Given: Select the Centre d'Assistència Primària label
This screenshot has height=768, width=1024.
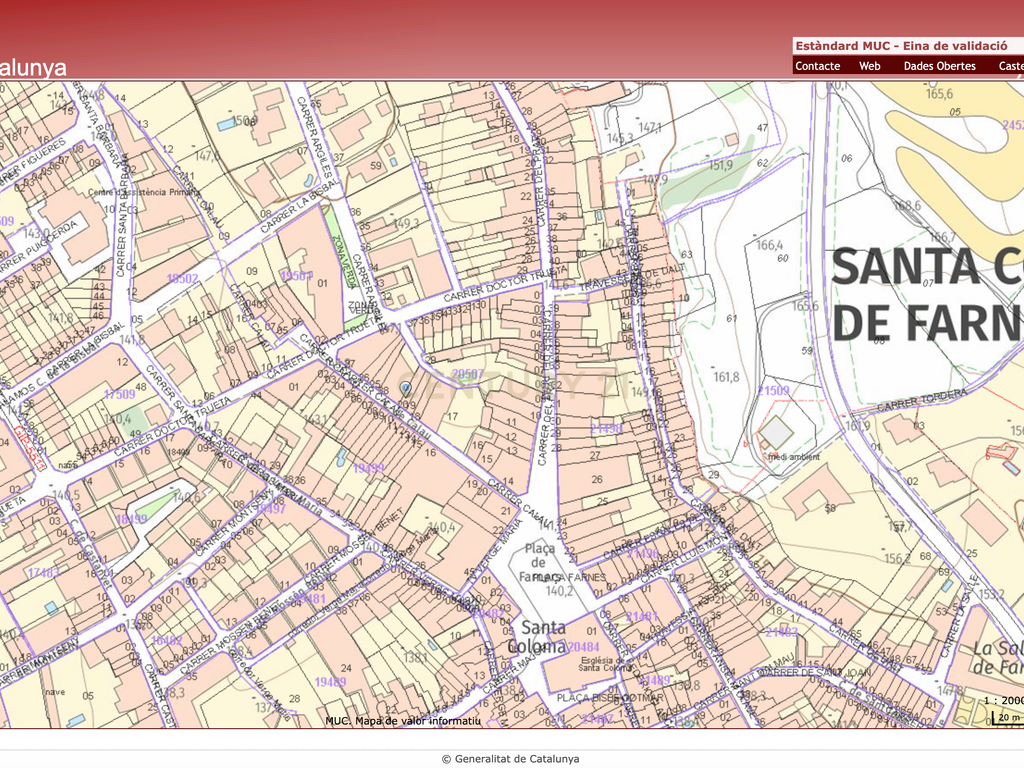Looking at the screenshot, I should 144,192.
